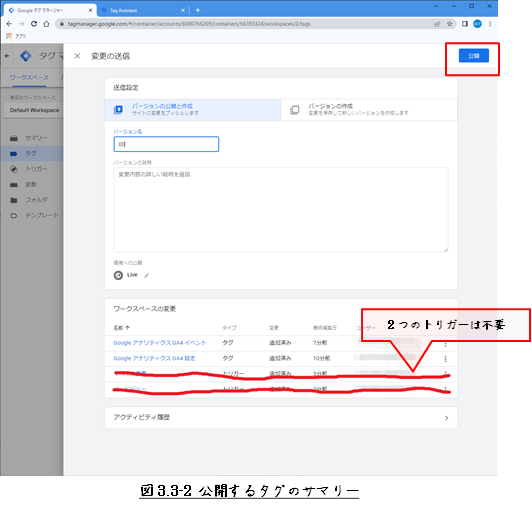Open タグ in the sidebar
The height and width of the screenshot is (523, 532).
(x=31, y=153)
